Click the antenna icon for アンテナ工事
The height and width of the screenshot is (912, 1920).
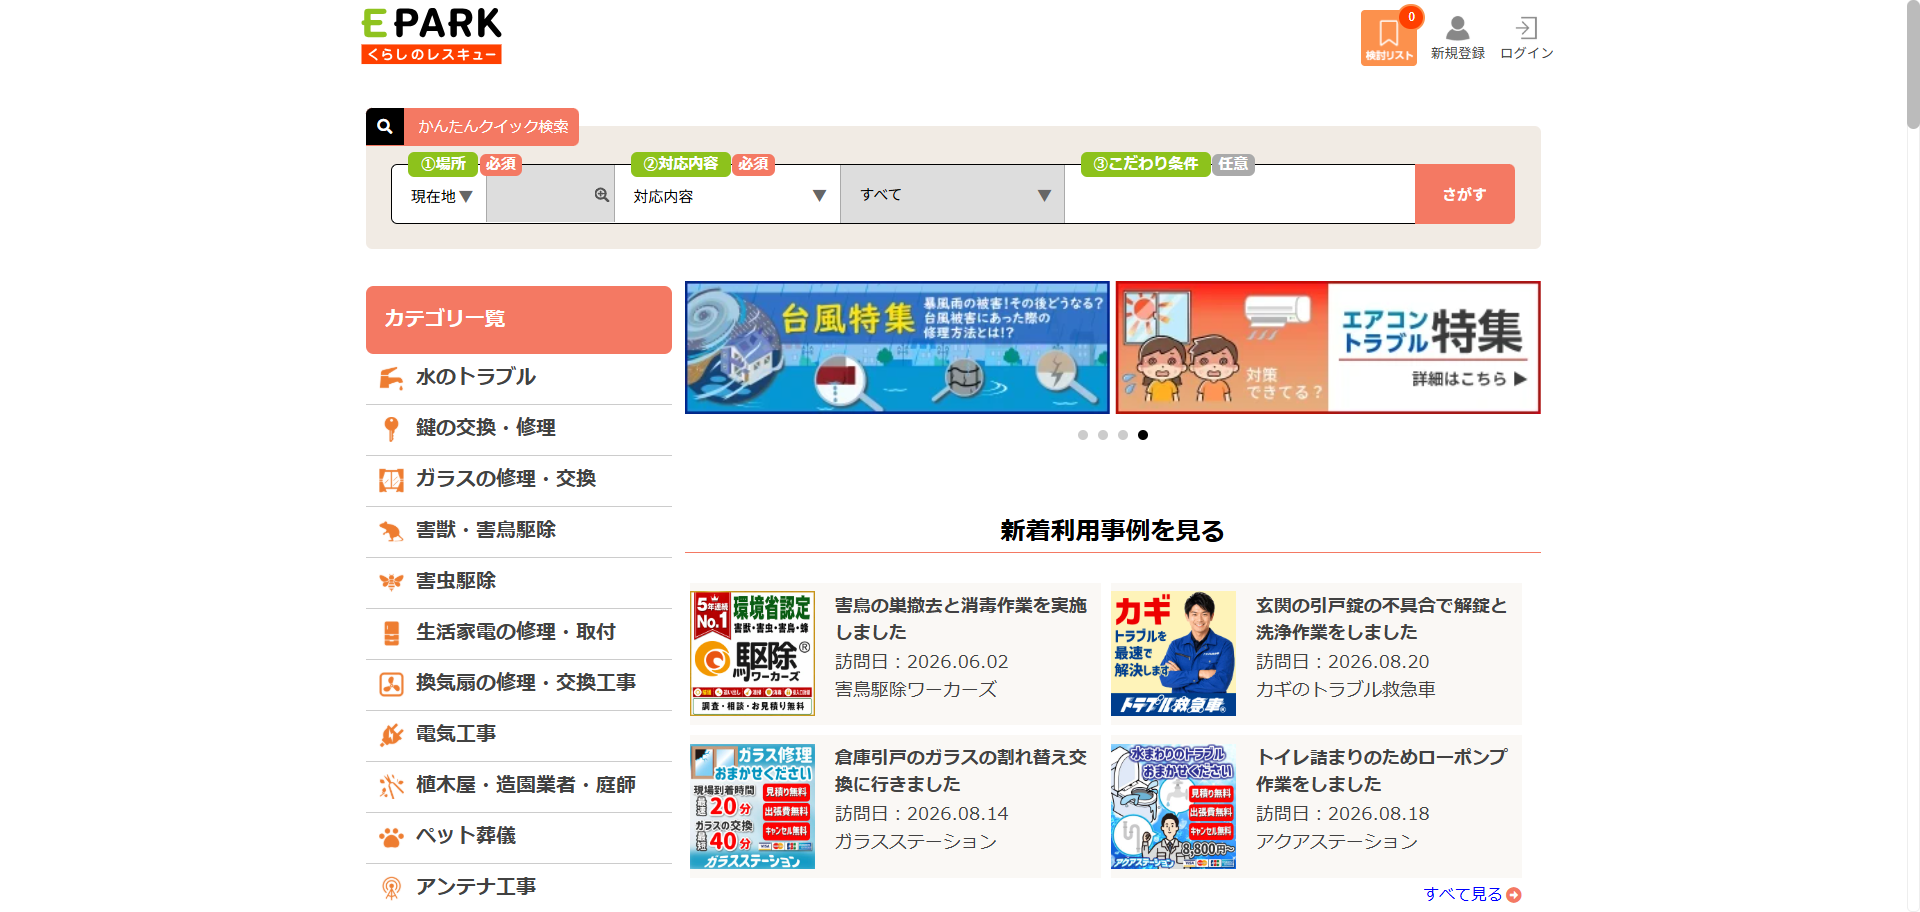(391, 888)
